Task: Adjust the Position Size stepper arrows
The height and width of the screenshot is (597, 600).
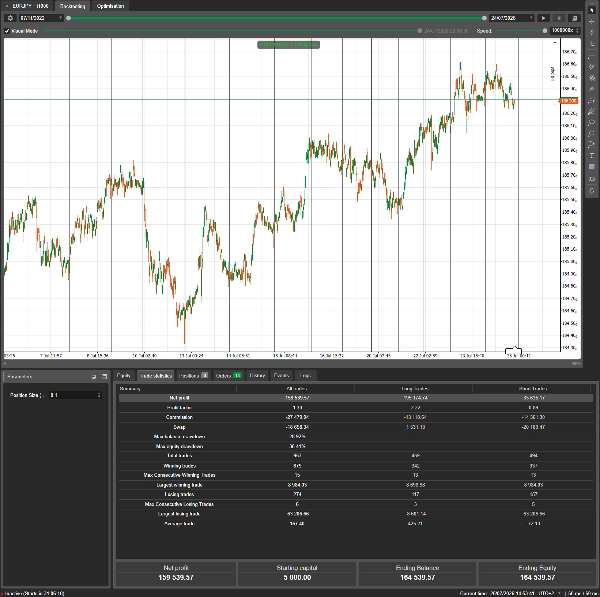Action: tap(99, 395)
